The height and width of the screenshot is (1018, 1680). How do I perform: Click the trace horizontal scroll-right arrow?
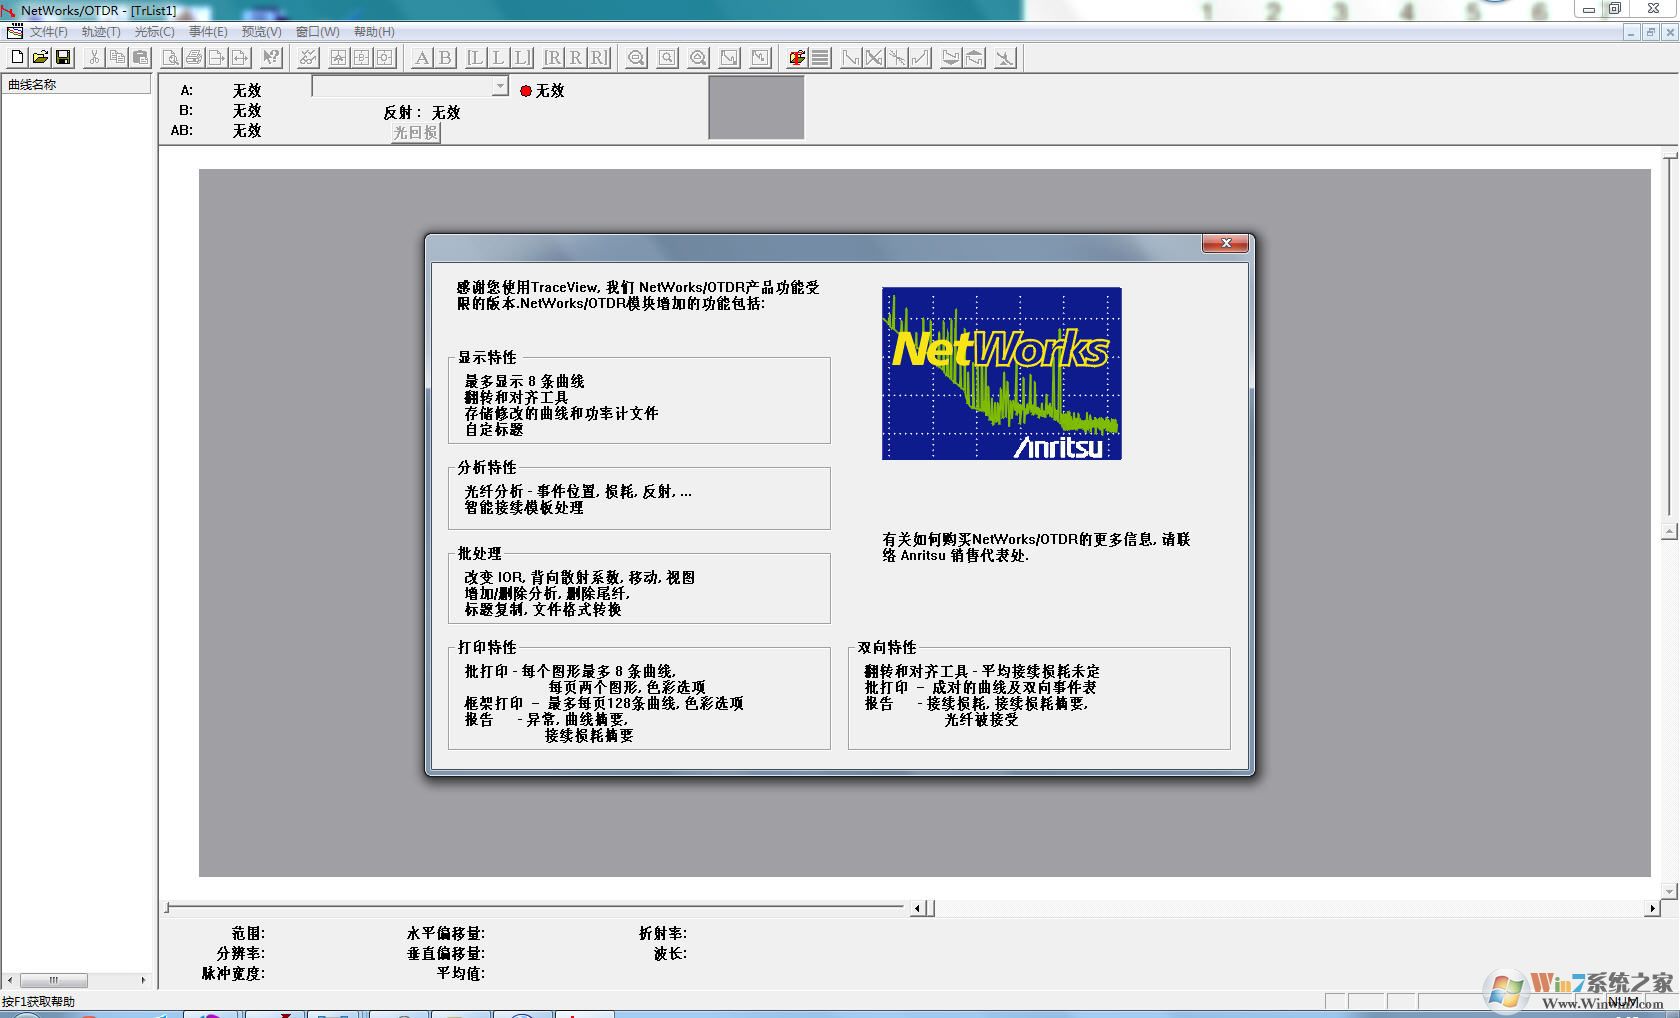pyautogui.click(x=1651, y=908)
